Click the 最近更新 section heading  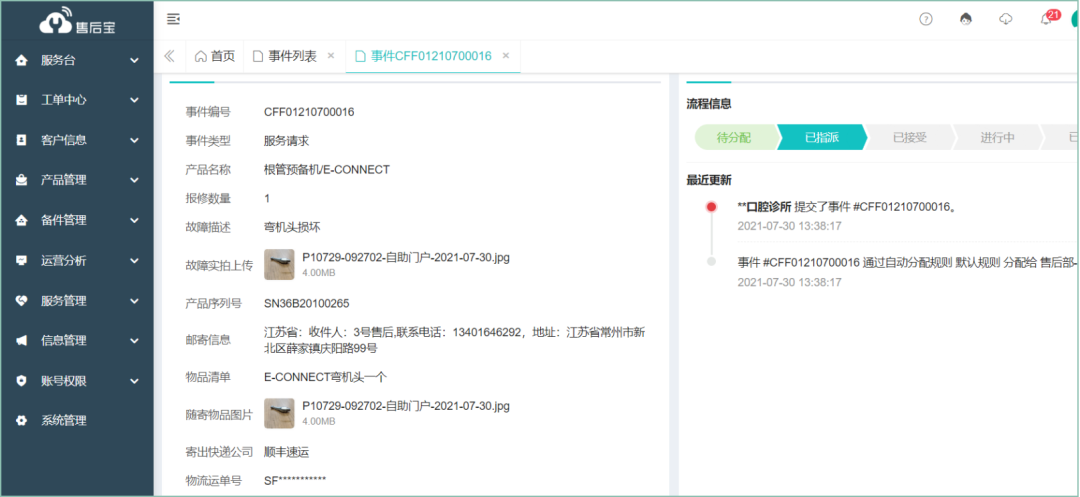709,180
